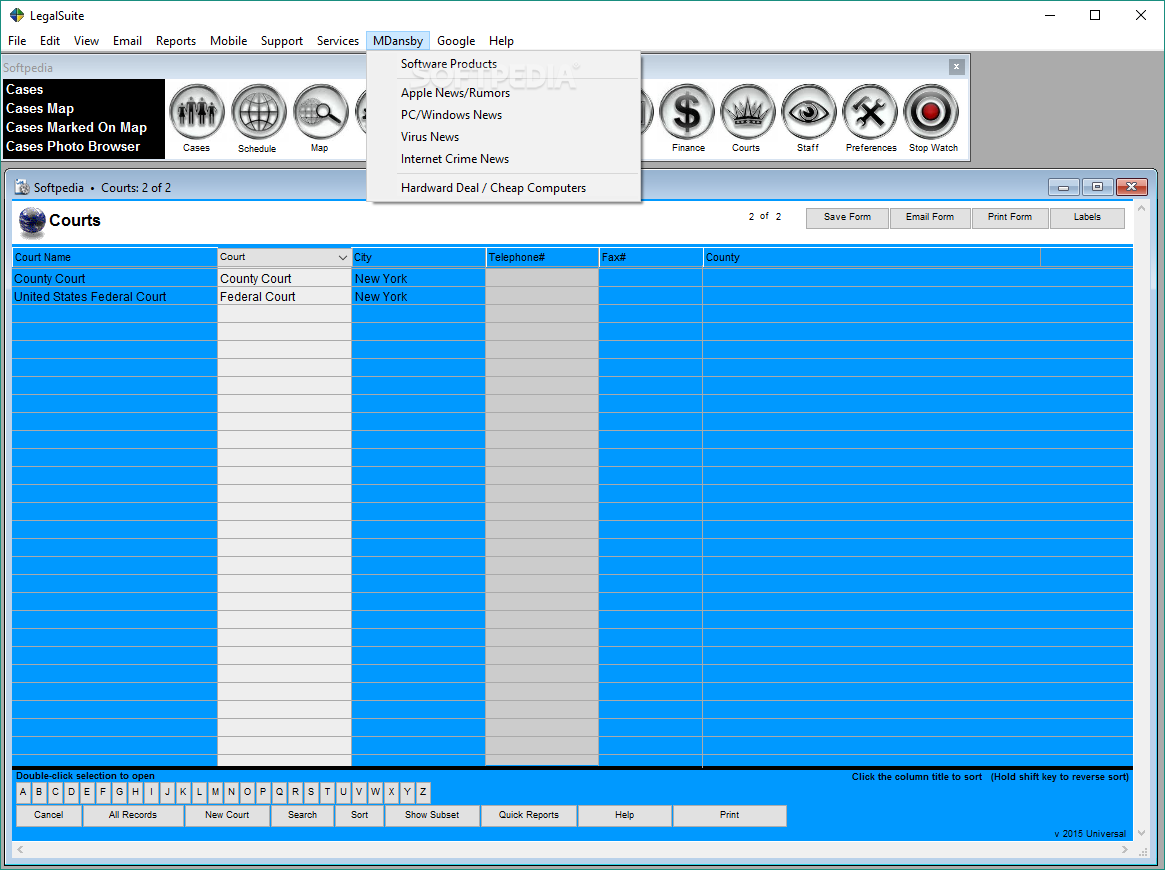Click the bottom Help button
The width and height of the screenshot is (1165, 870).
pos(625,815)
